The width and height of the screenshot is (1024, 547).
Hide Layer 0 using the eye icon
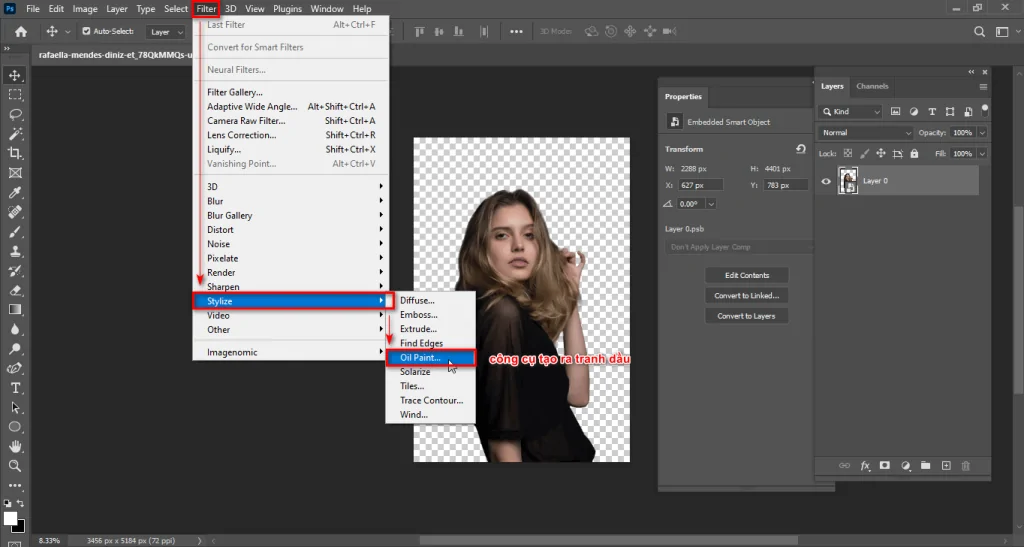coord(826,181)
